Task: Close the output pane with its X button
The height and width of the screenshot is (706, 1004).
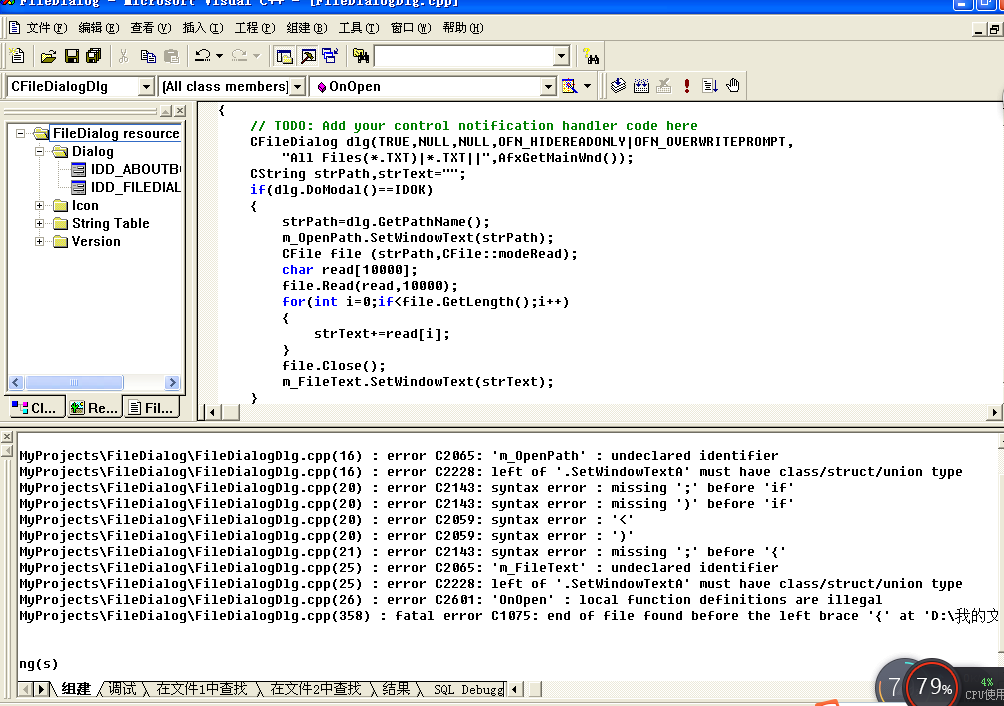Action: click(7, 437)
